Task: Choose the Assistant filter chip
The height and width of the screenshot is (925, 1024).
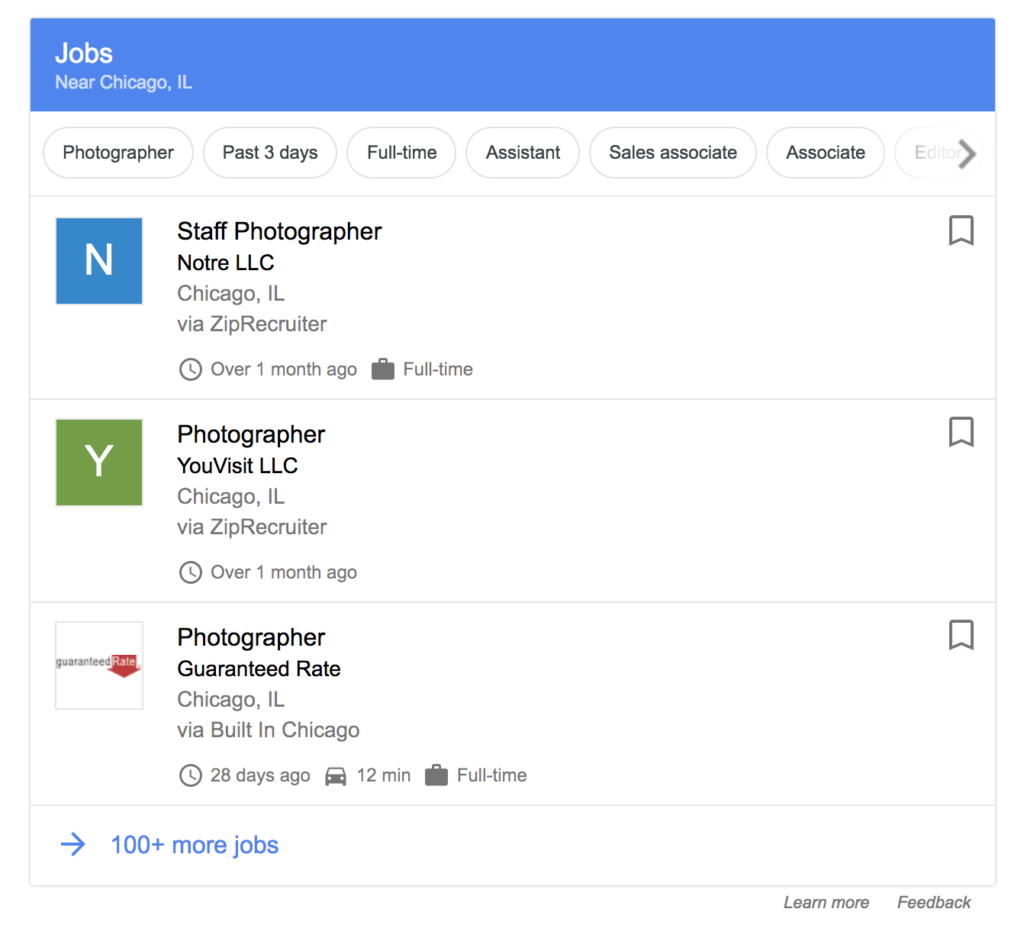Action: click(523, 153)
